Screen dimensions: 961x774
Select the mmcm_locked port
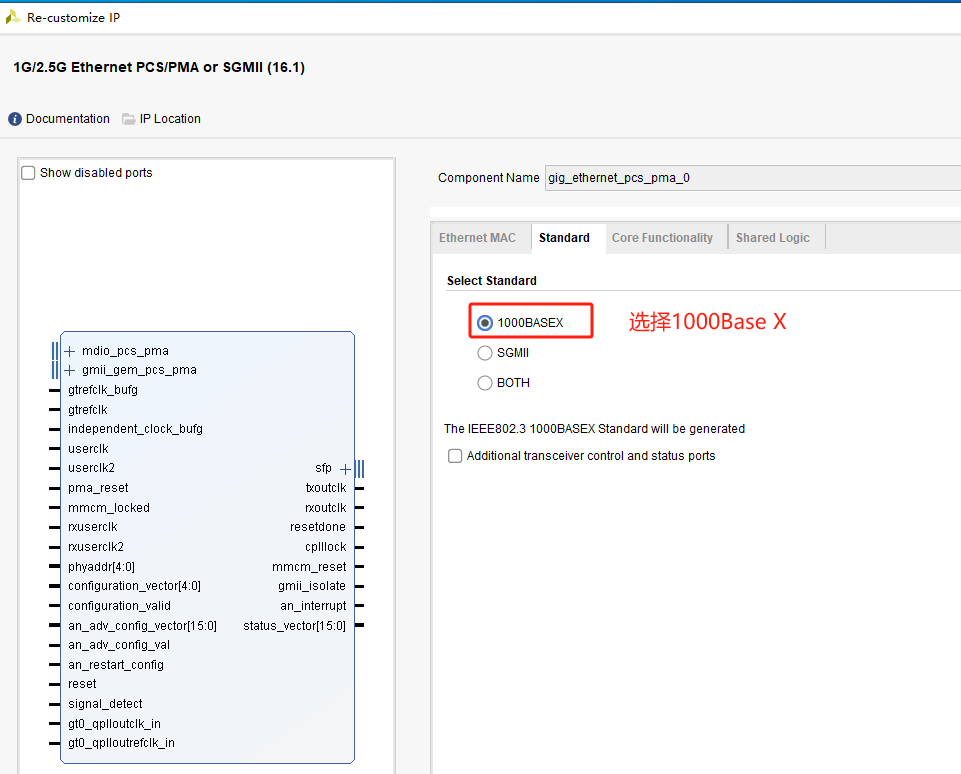tap(109, 507)
